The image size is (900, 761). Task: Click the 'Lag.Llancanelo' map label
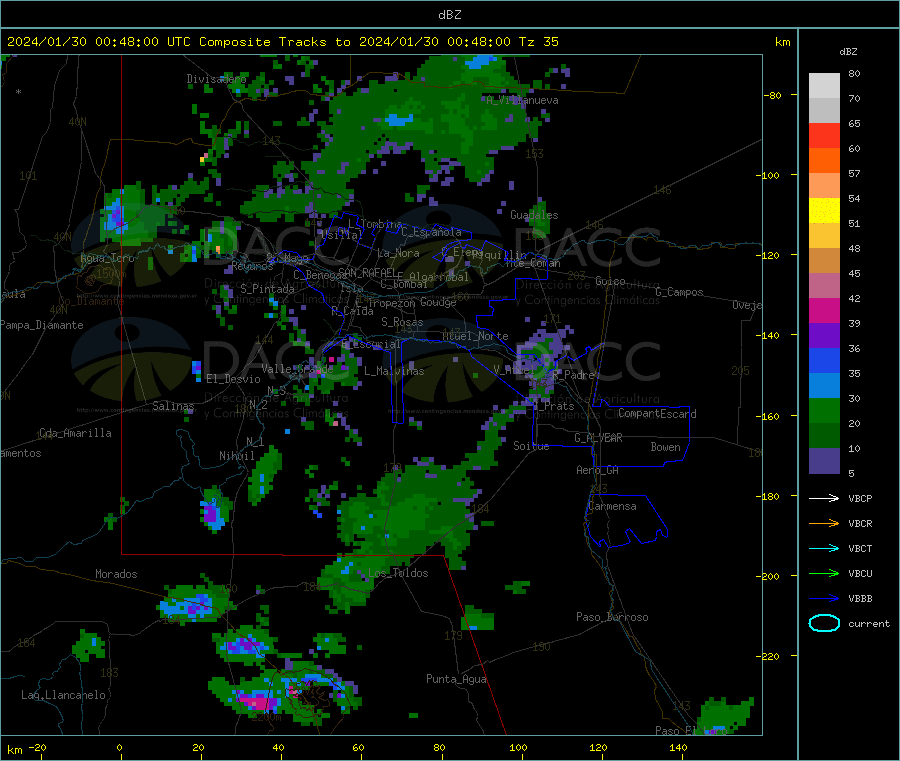point(63,695)
